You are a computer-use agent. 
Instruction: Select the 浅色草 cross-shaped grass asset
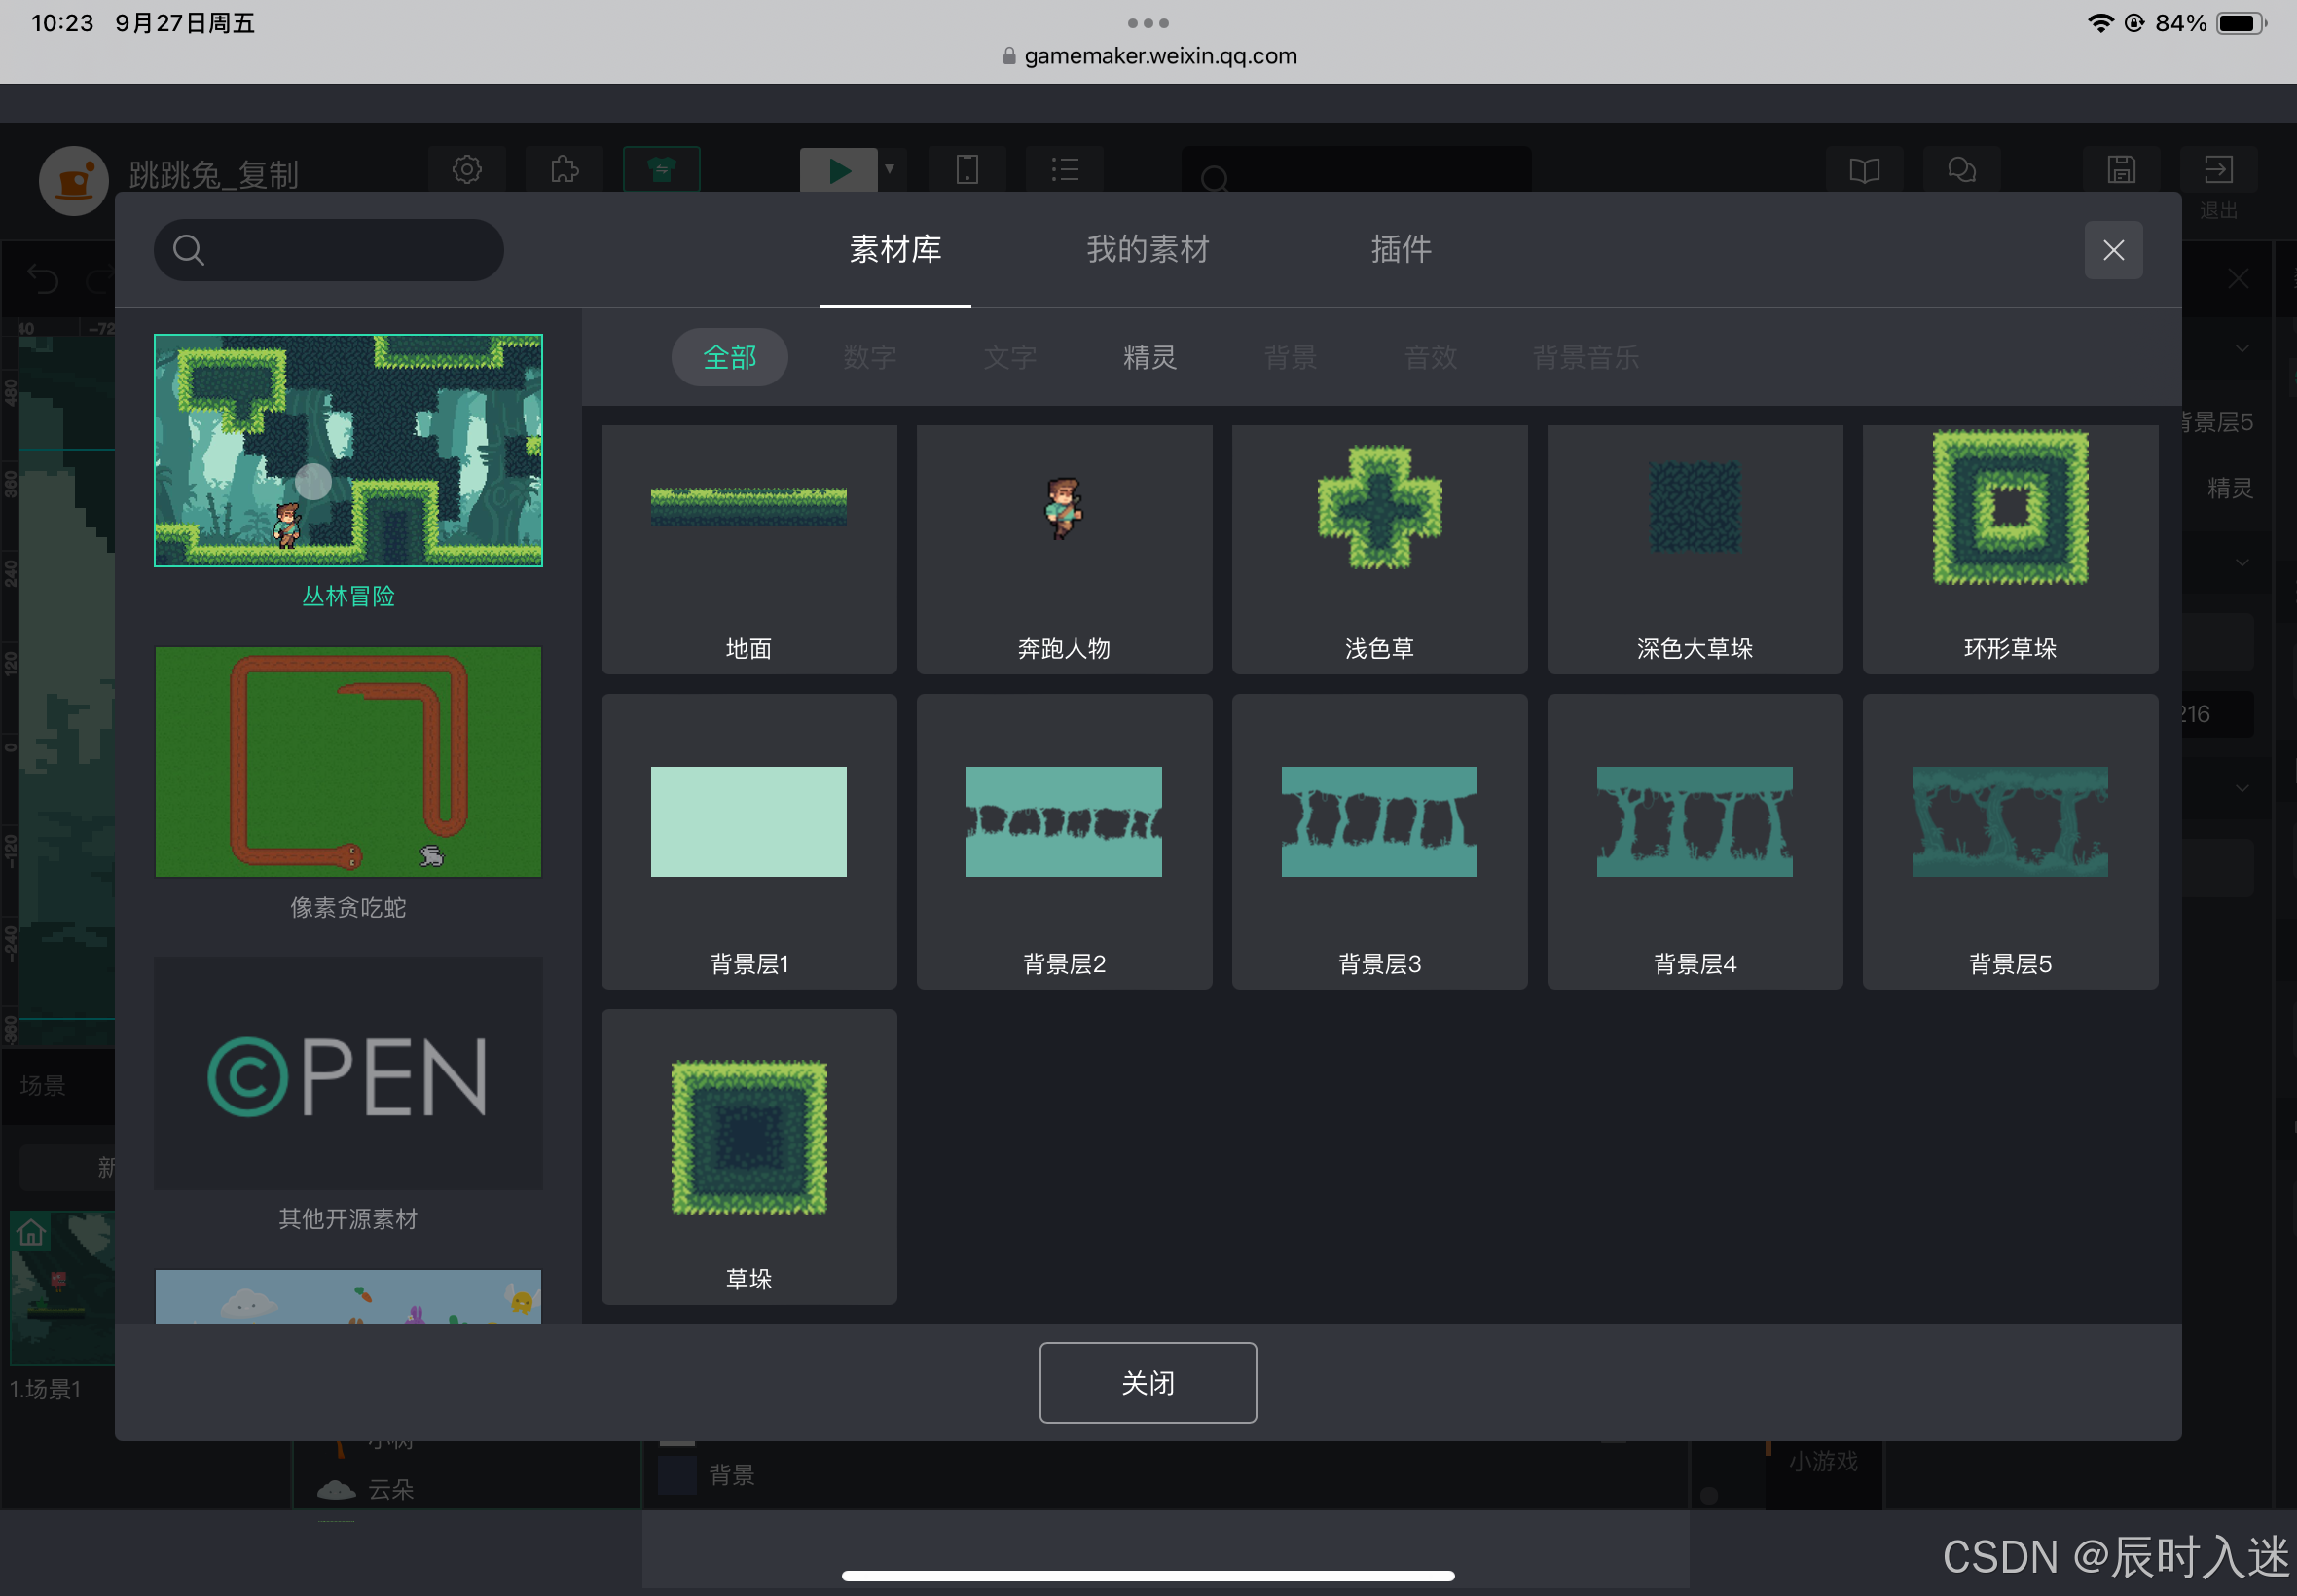[x=1379, y=548]
